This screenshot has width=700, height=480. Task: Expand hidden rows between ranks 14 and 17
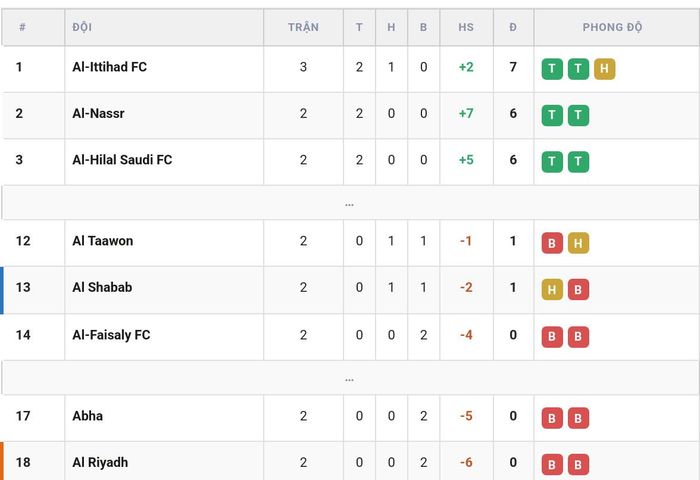pyautogui.click(x=350, y=378)
